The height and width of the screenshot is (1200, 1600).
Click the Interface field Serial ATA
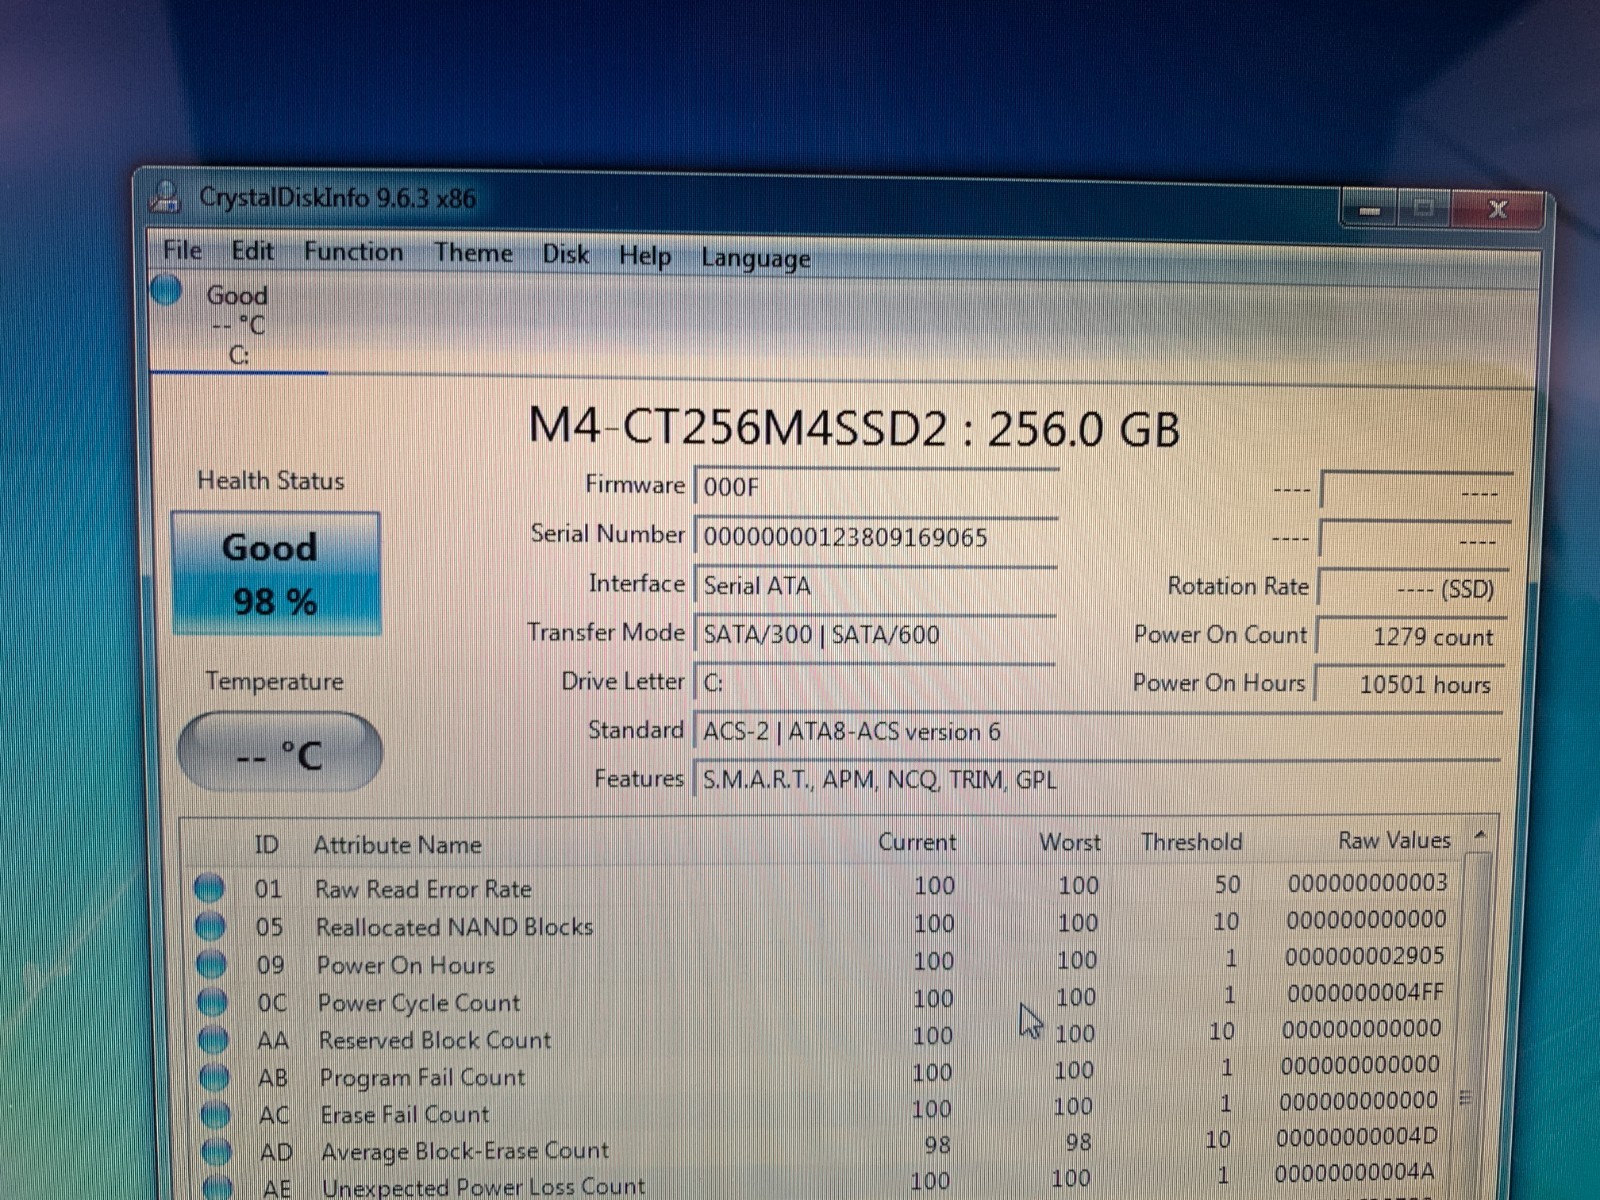(876, 585)
